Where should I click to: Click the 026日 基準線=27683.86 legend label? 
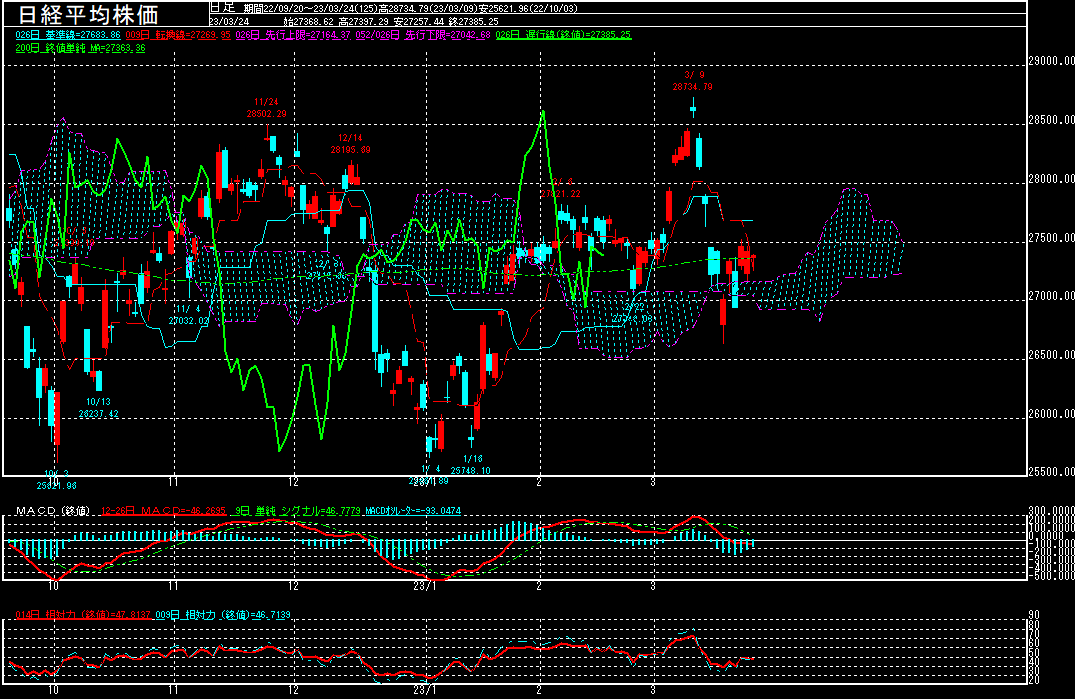click(x=68, y=35)
